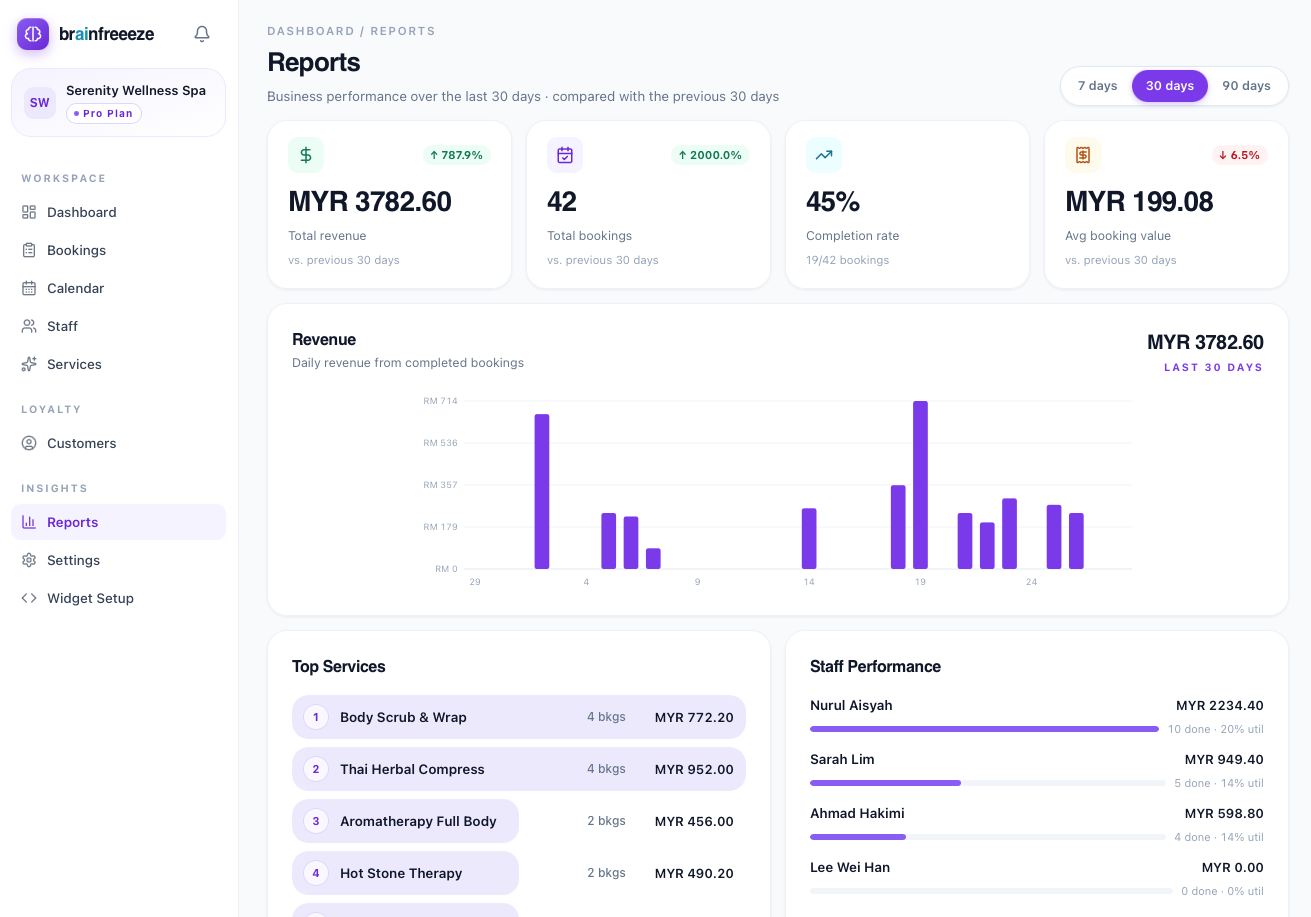Click the Services sparkle icon
The width and height of the screenshot is (1311, 917).
29,364
